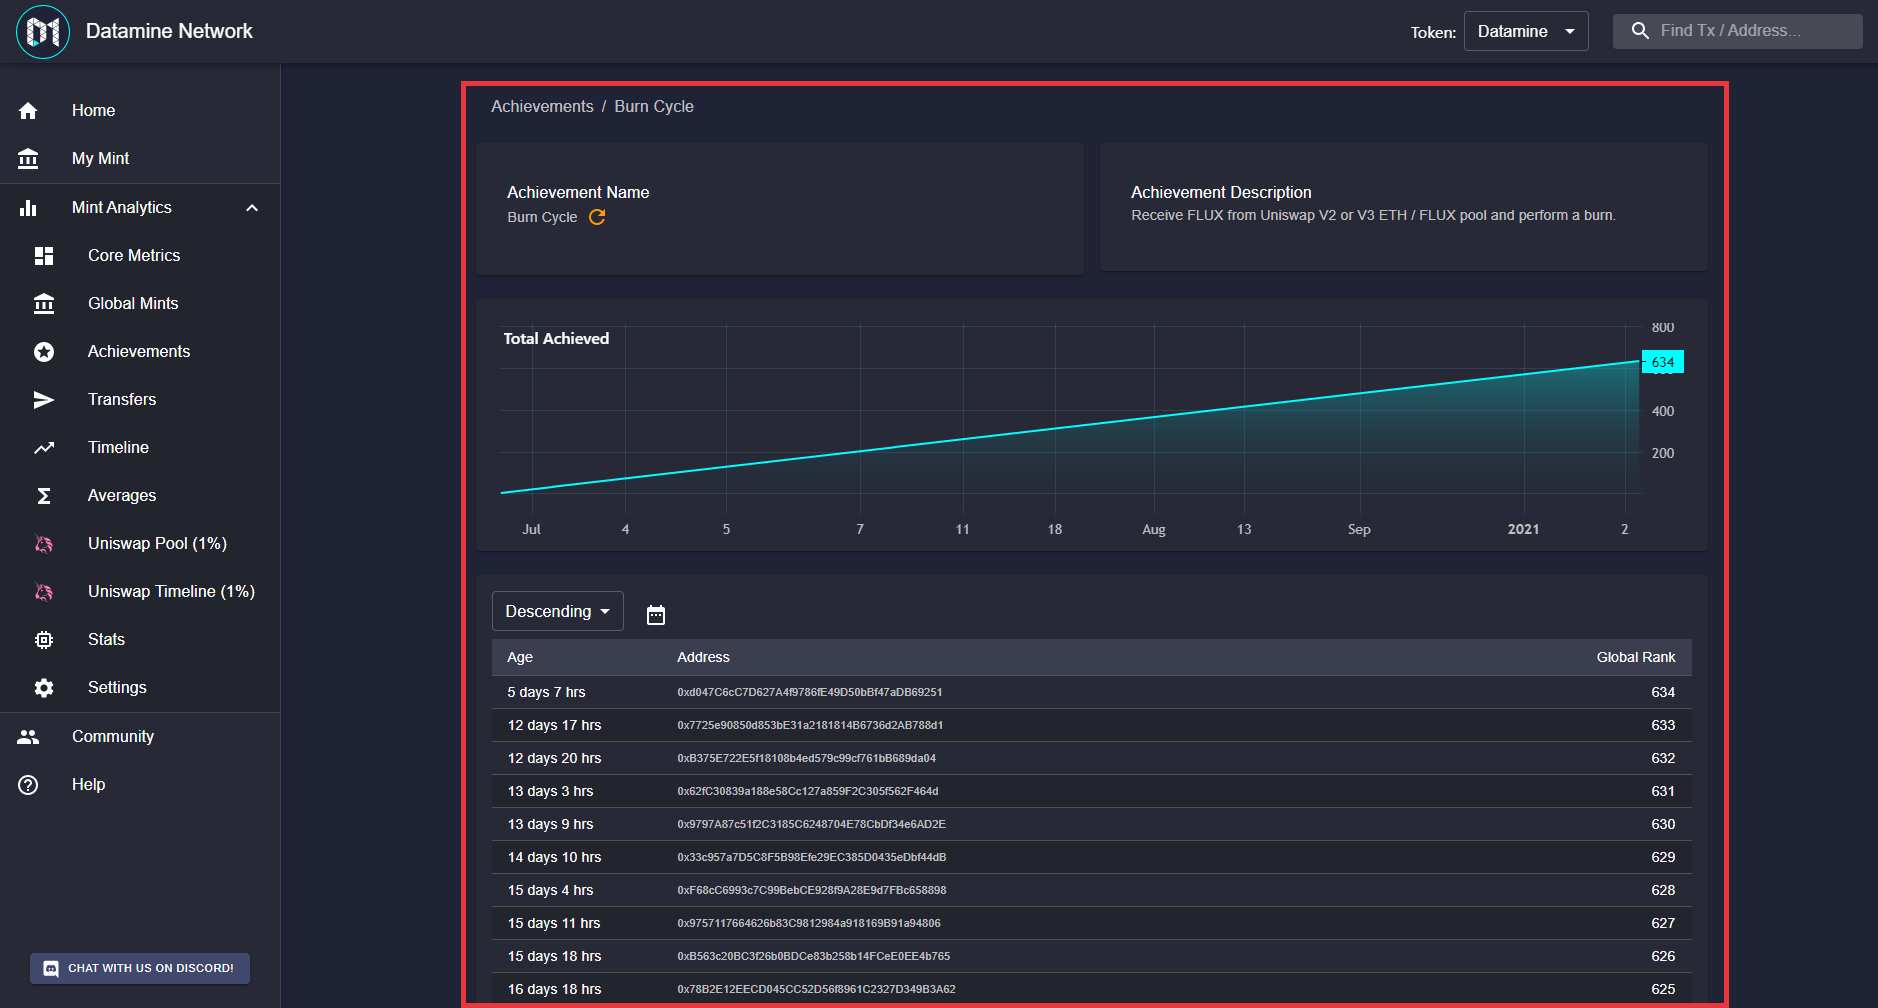This screenshot has height=1008, width=1878.
Task: Click address 0xB563c20BC3f26b0BDCe83b258b14FCeE0EE4b765
Action: (814, 956)
